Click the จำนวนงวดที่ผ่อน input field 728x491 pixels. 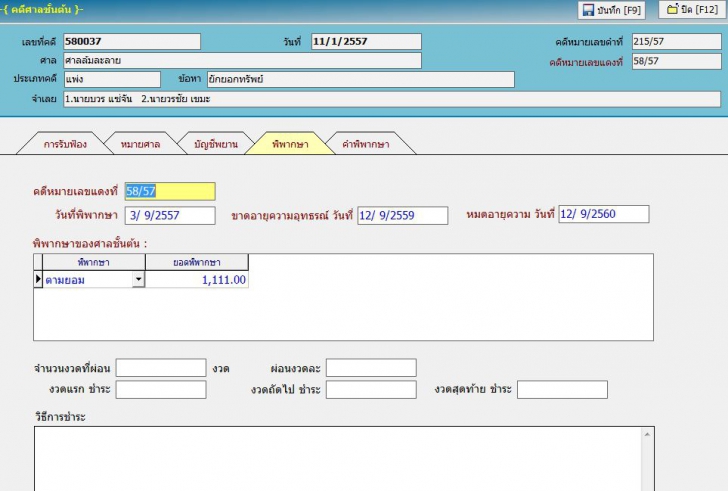pyautogui.click(x=161, y=368)
